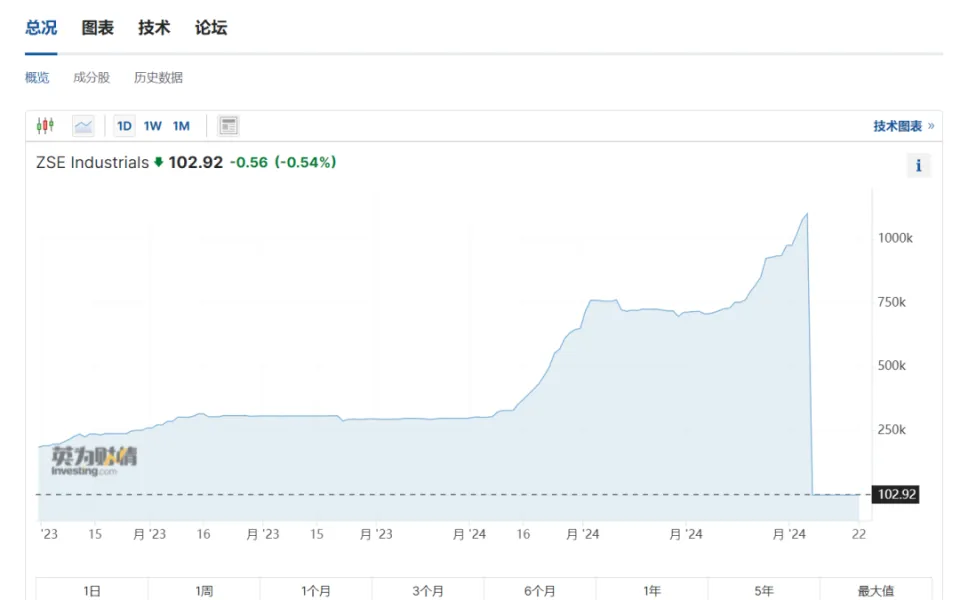The image size is (960, 600).
Task: Click the Investing.com watermark logo
Action: [x=94, y=461]
